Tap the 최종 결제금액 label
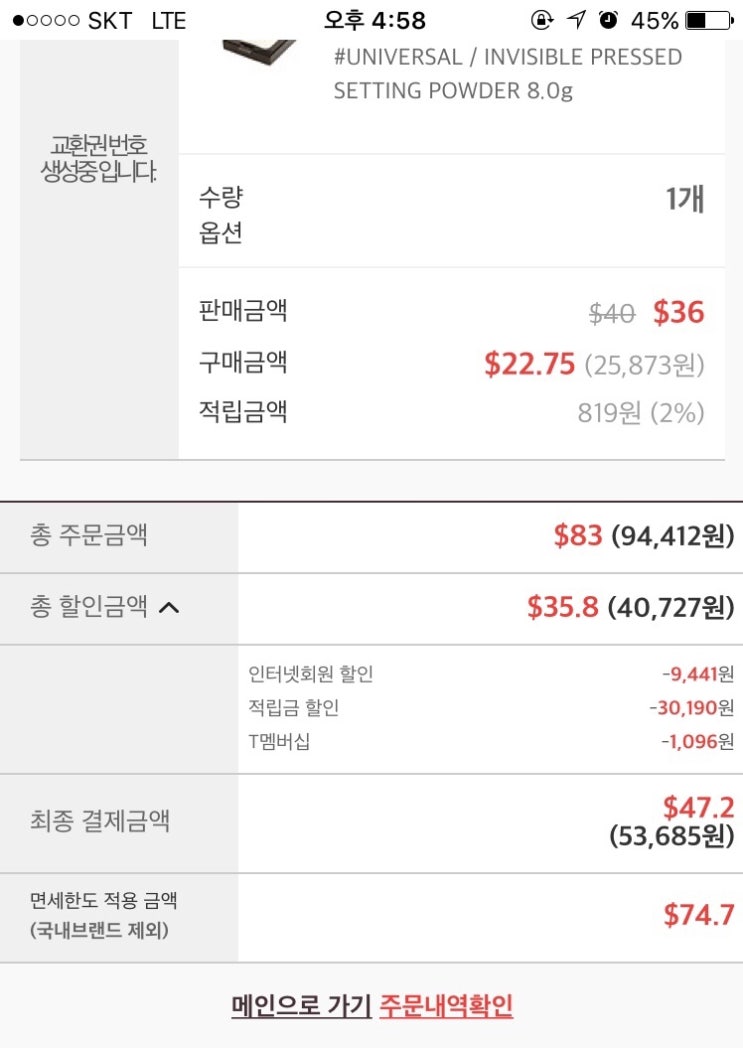The image size is (743, 1048). [100, 821]
